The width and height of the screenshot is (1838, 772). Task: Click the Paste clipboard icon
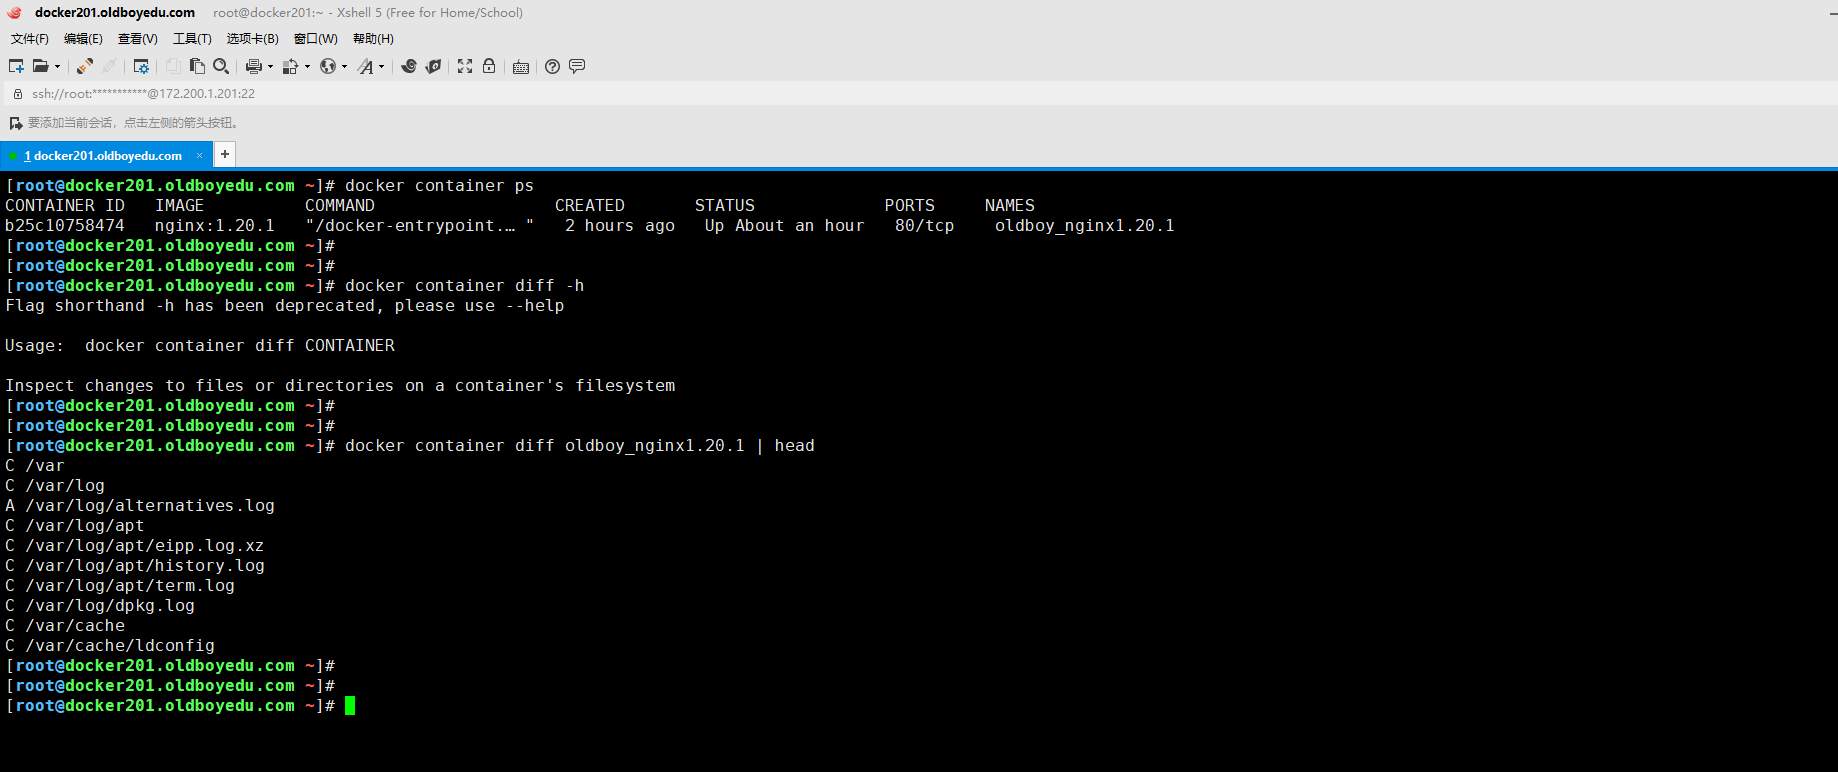coord(197,66)
